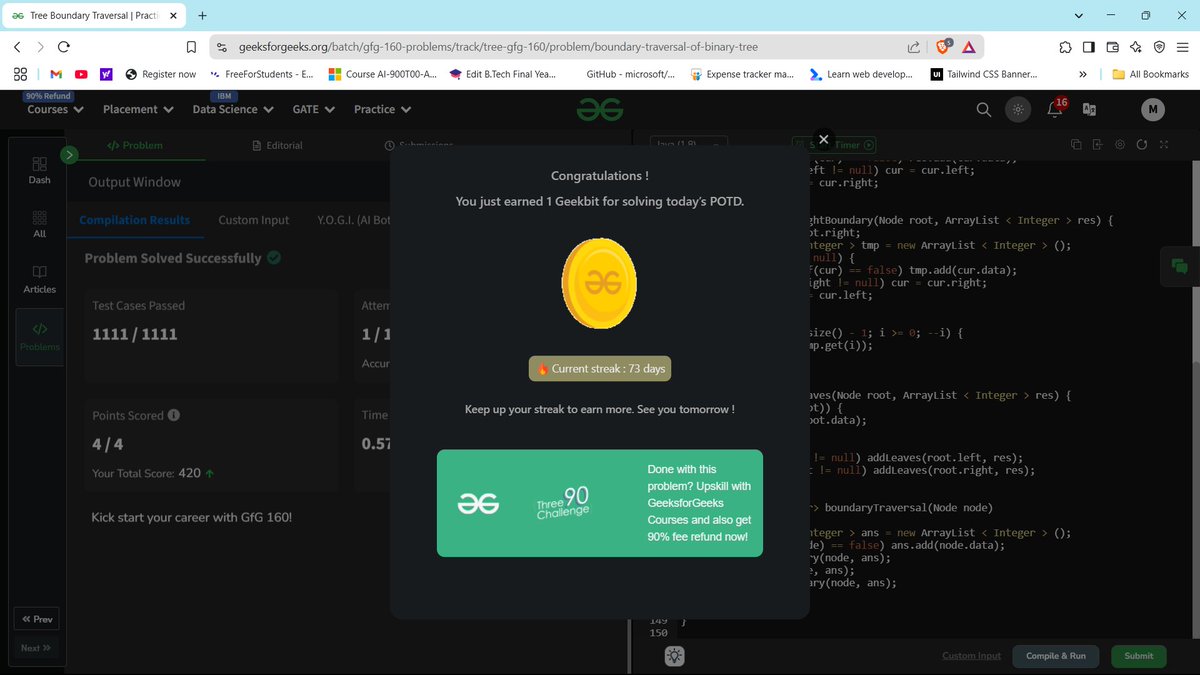Open the Three 90 Challenge green banner

[600, 503]
